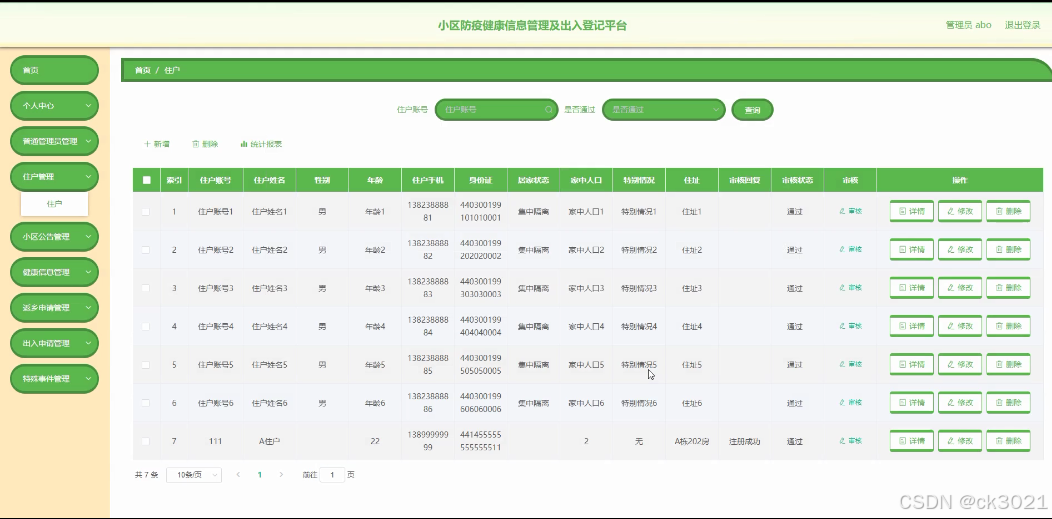Click 修改 for 住户账号4 row

(960, 326)
